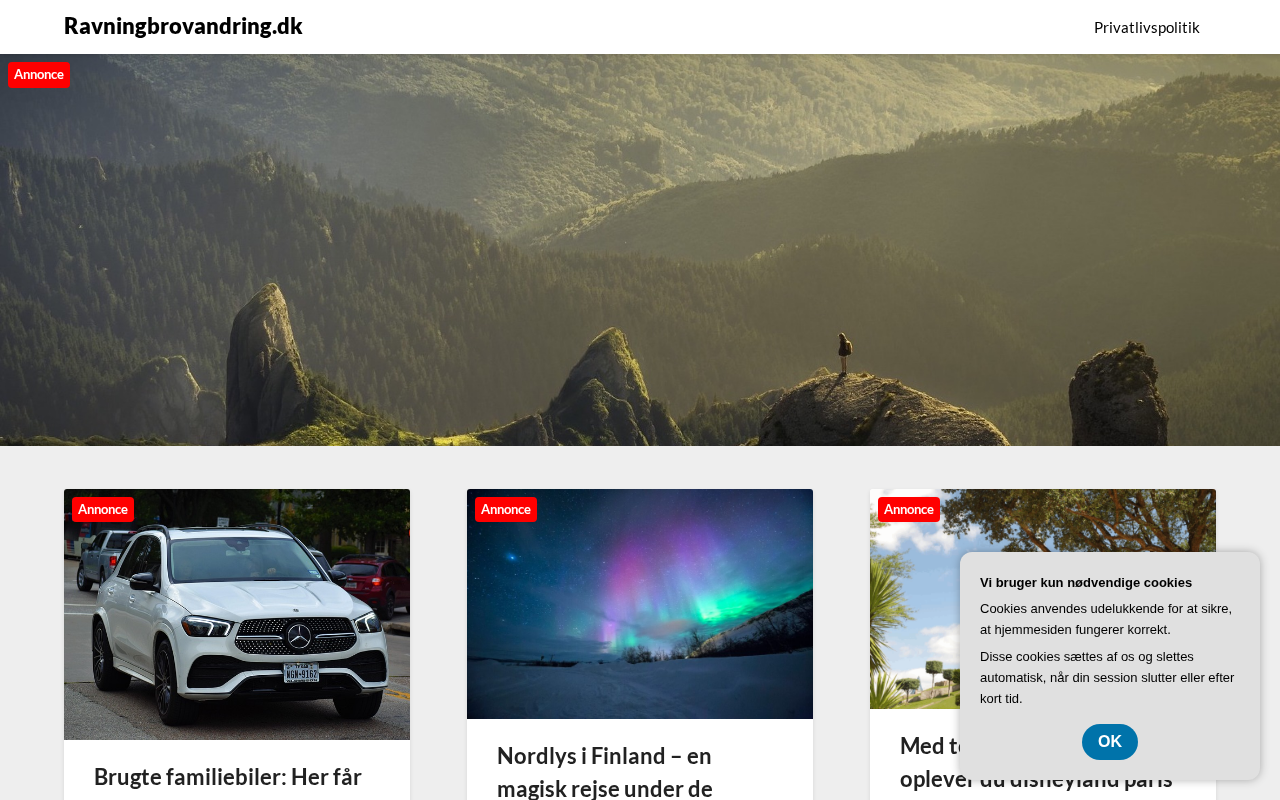Image resolution: width=1280 pixels, height=800 pixels.
Task: Click the 'Cookies anvendes udelukkende' paragraph
Action: point(1106,619)
